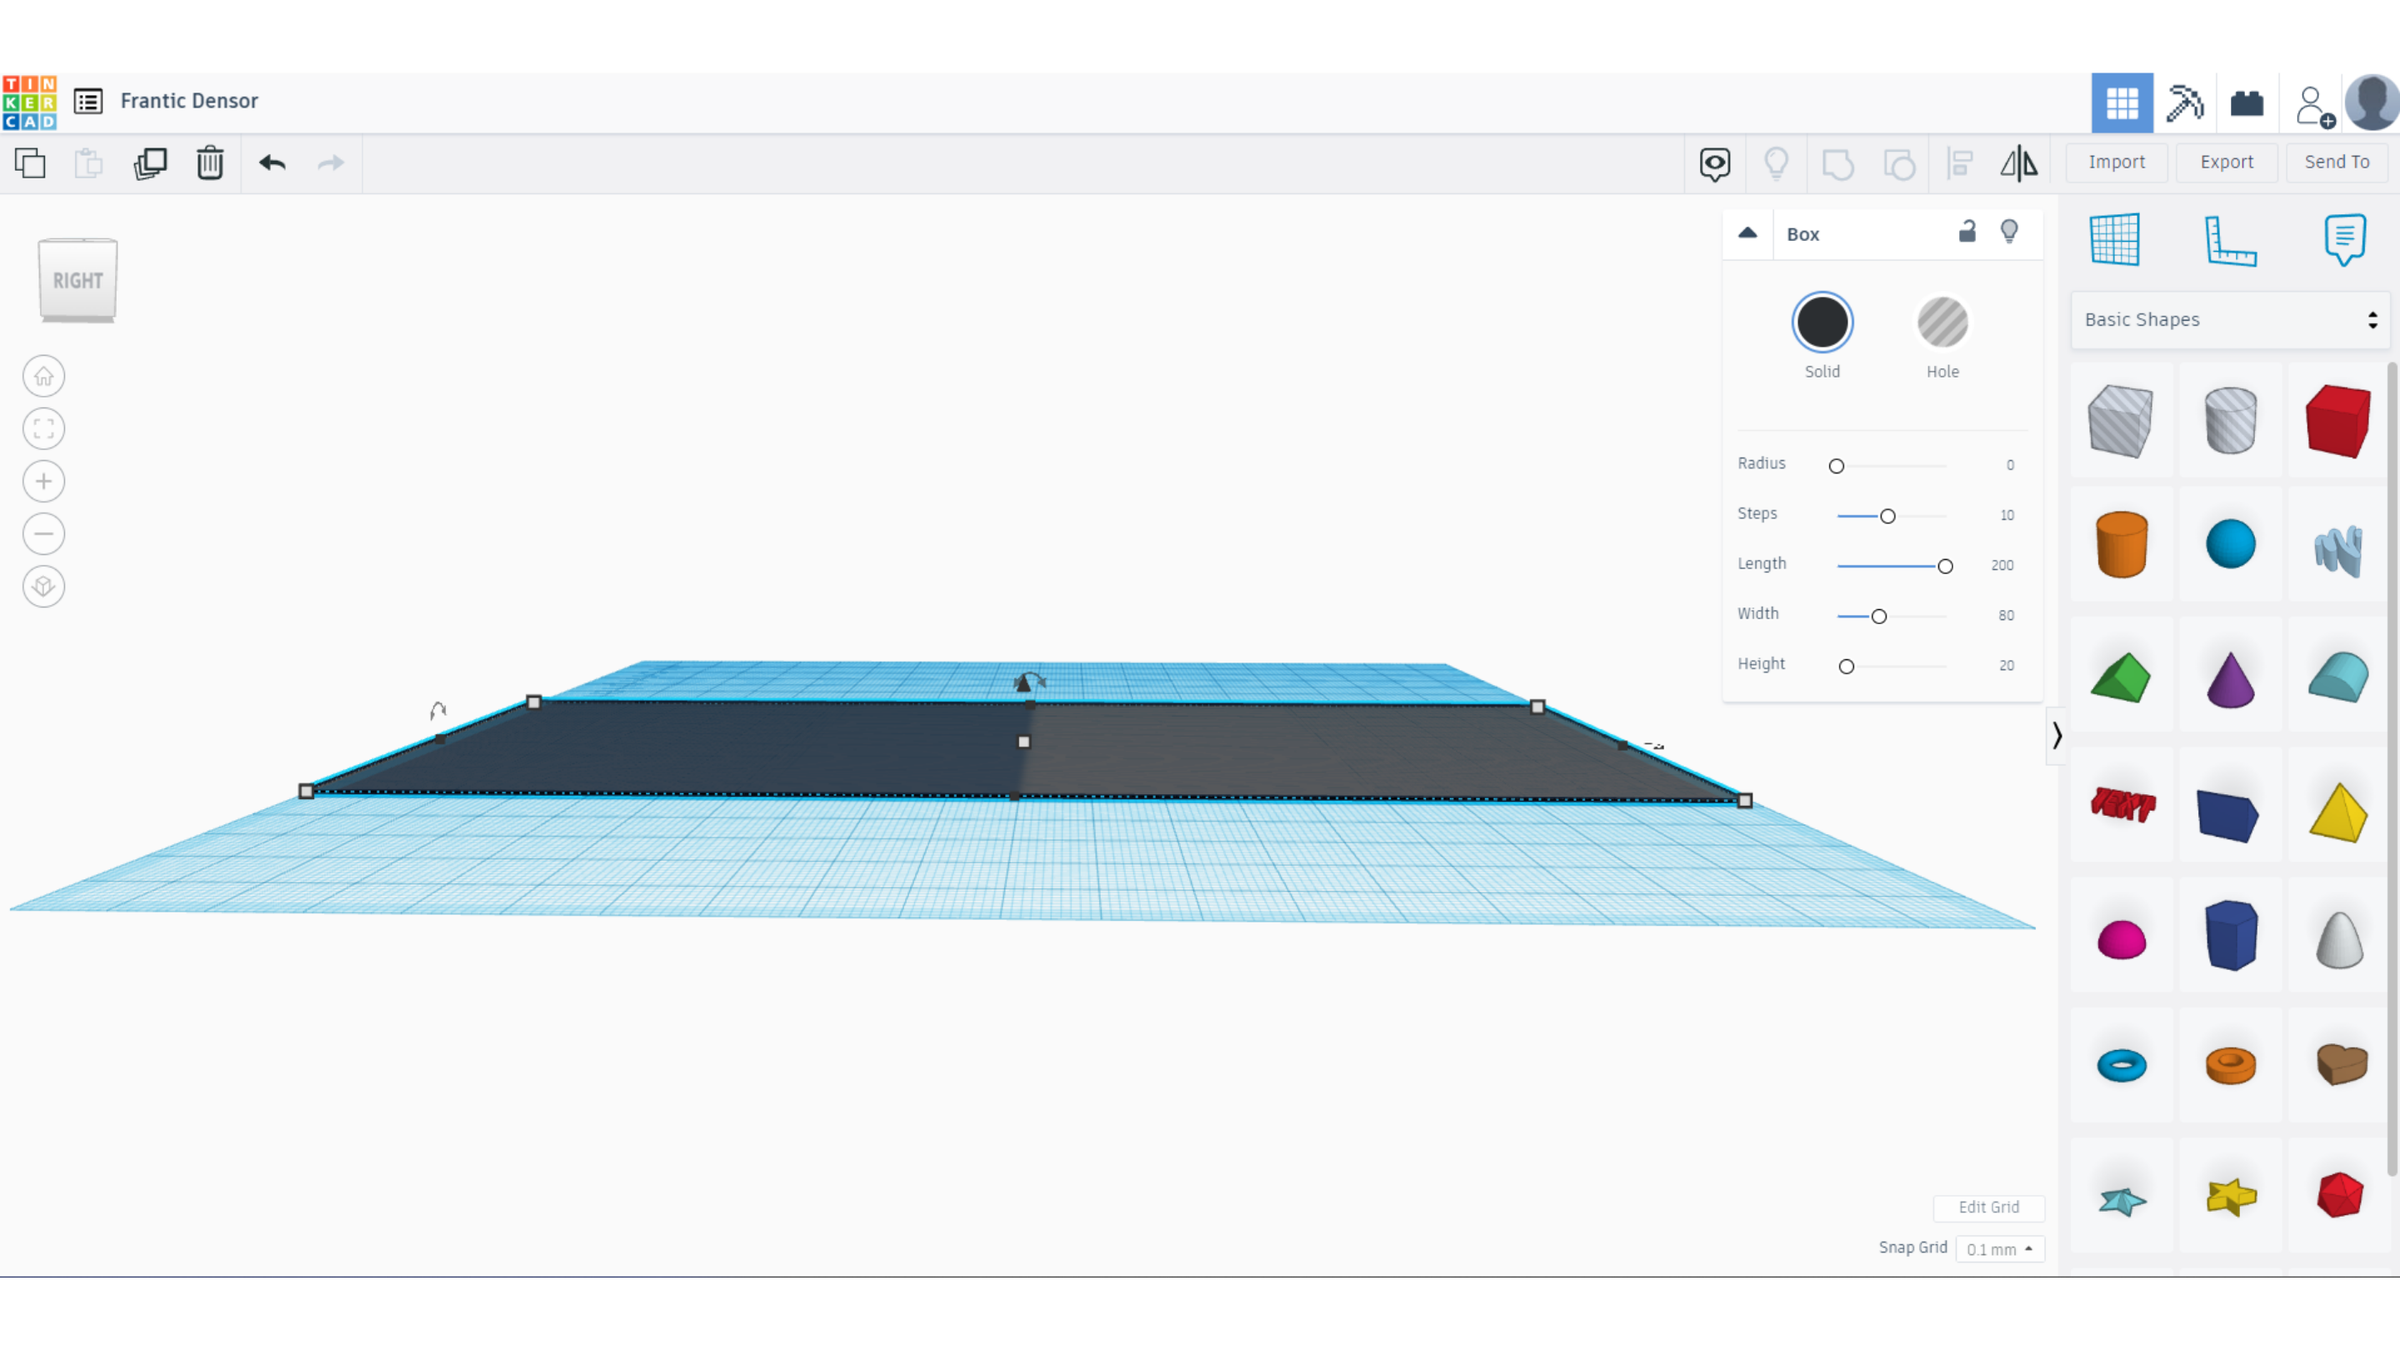Set shape to Hole mode
The width and height of the screenshot is (2400, 1350).
tap(1942, 323)
